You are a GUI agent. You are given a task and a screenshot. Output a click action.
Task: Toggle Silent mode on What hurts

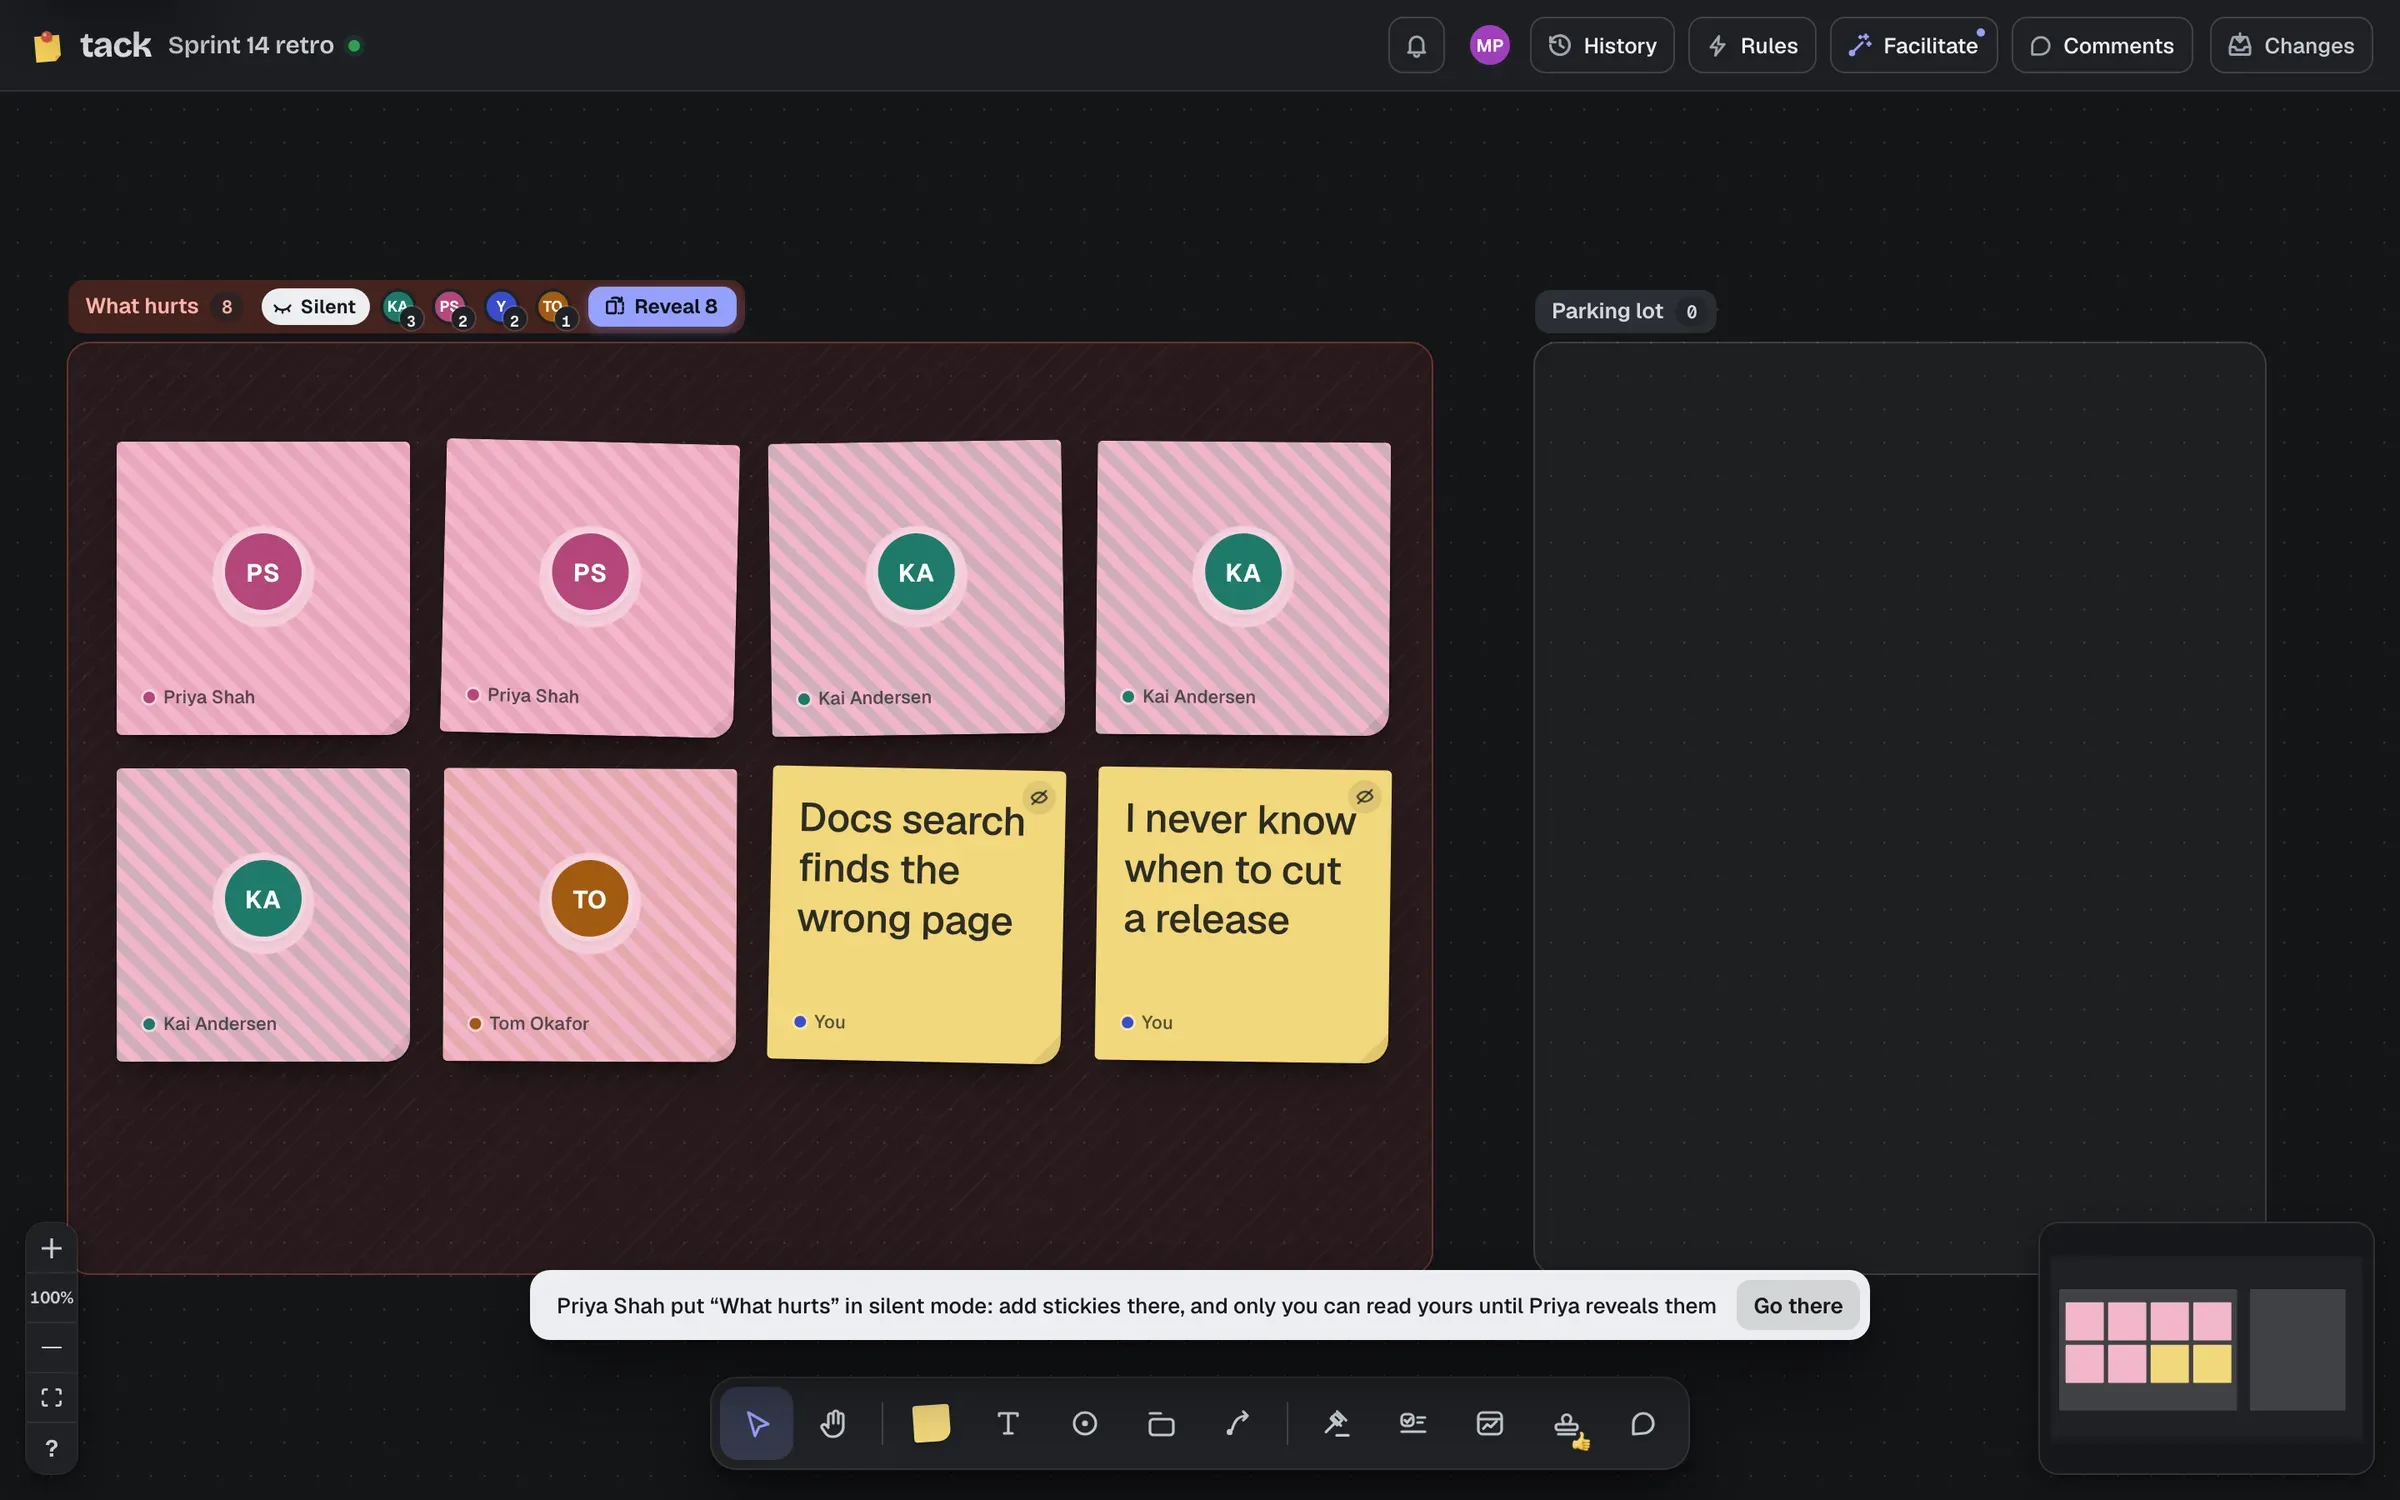(315, 306)
